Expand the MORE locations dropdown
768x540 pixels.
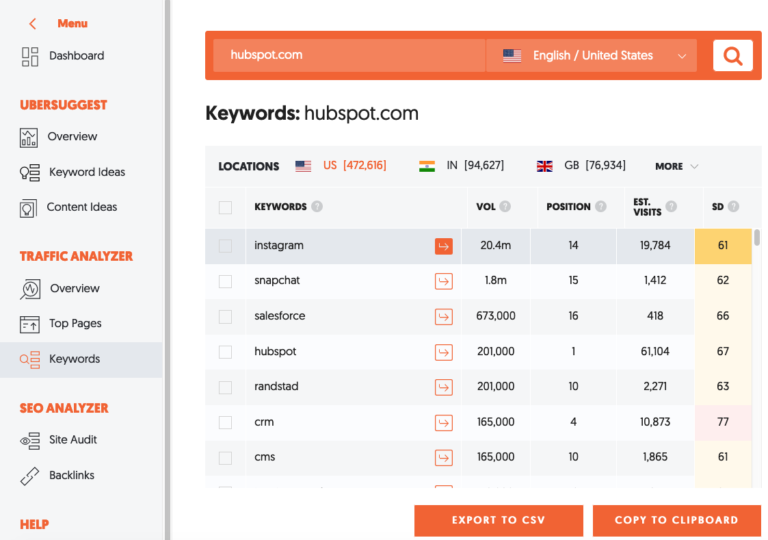676,166
